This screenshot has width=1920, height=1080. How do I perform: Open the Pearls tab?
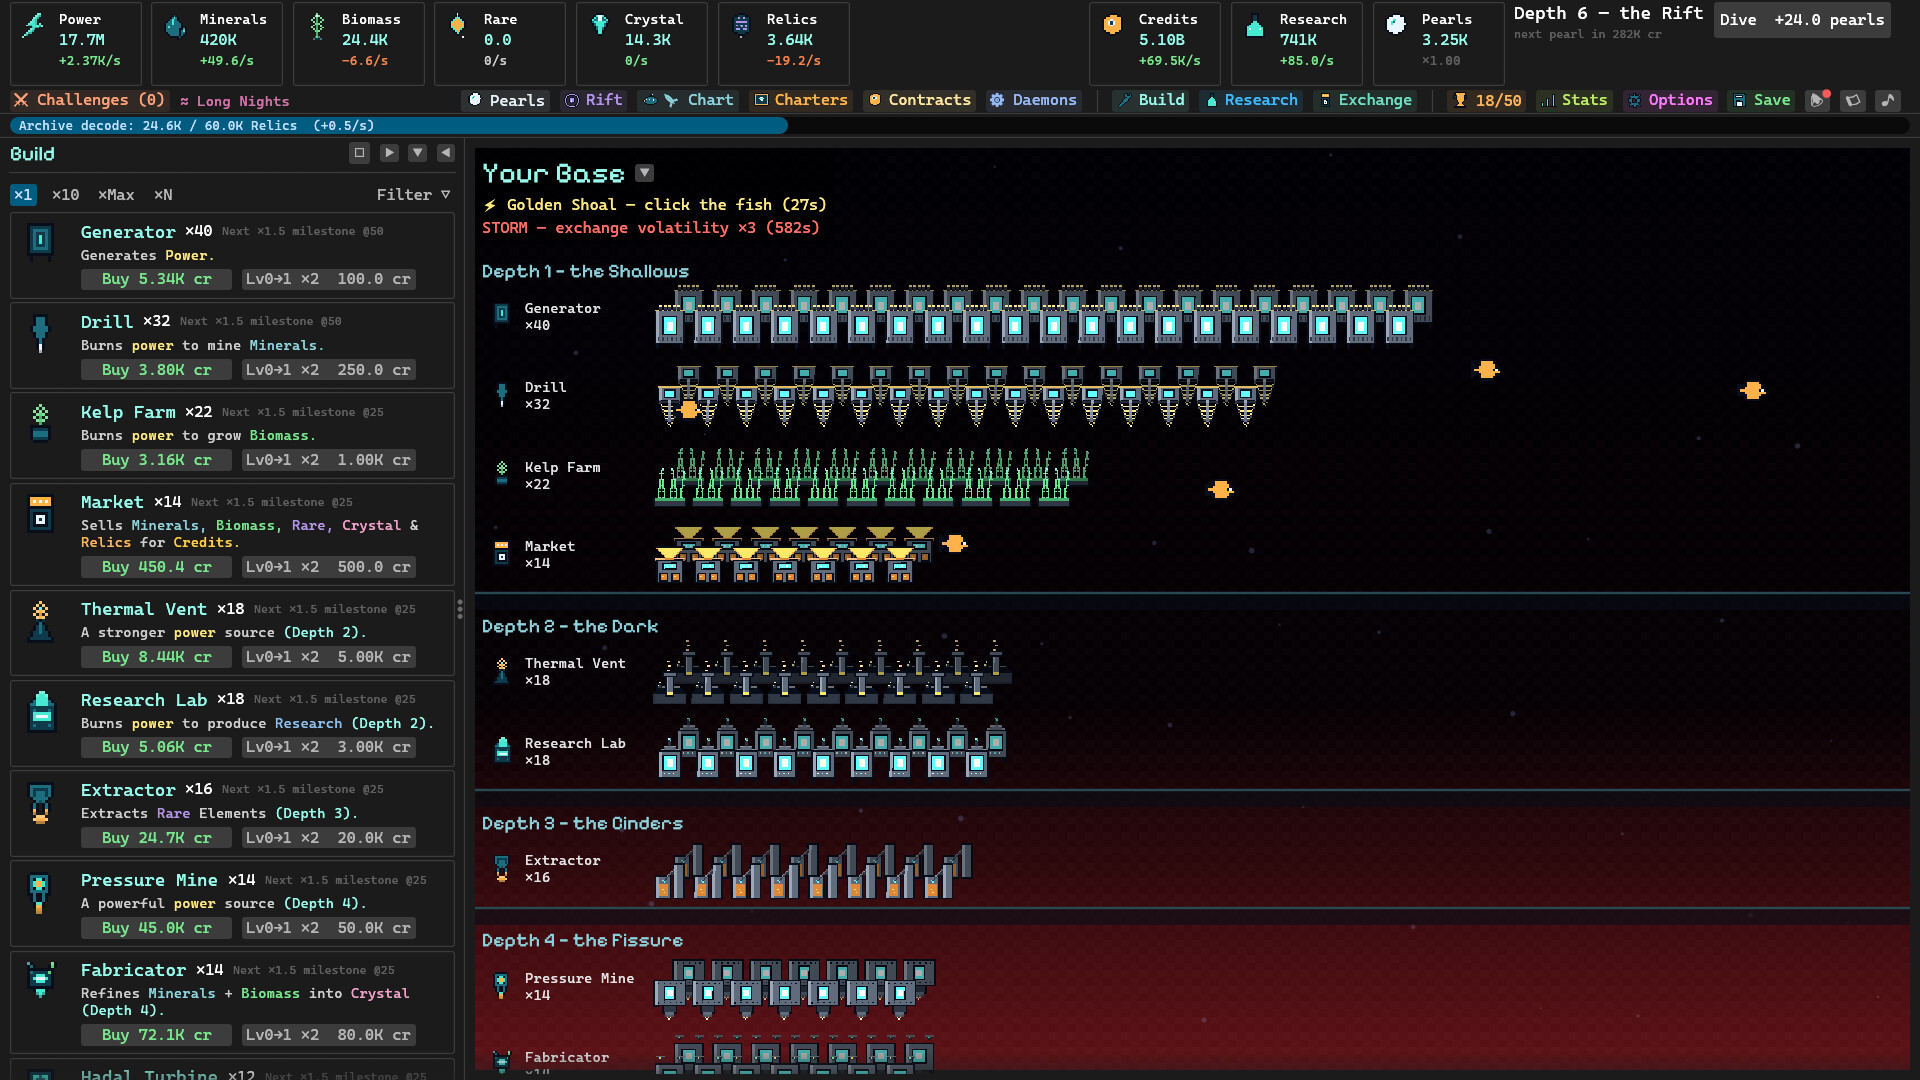pos(506,100)
